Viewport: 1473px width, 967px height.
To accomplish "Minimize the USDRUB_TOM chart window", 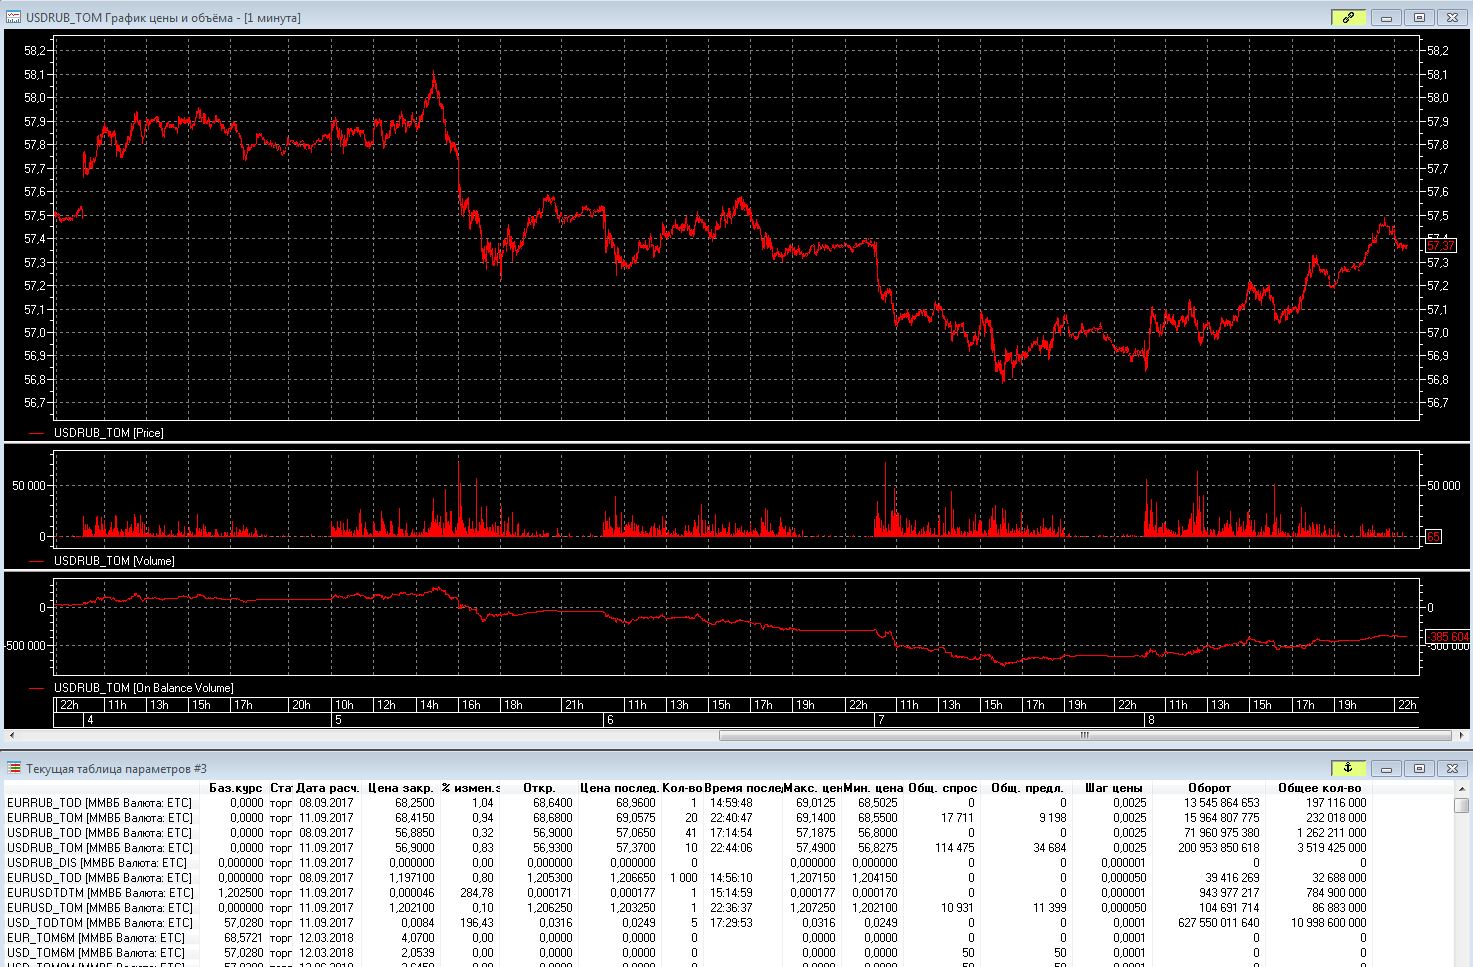I will click(x=1387, y=17).
